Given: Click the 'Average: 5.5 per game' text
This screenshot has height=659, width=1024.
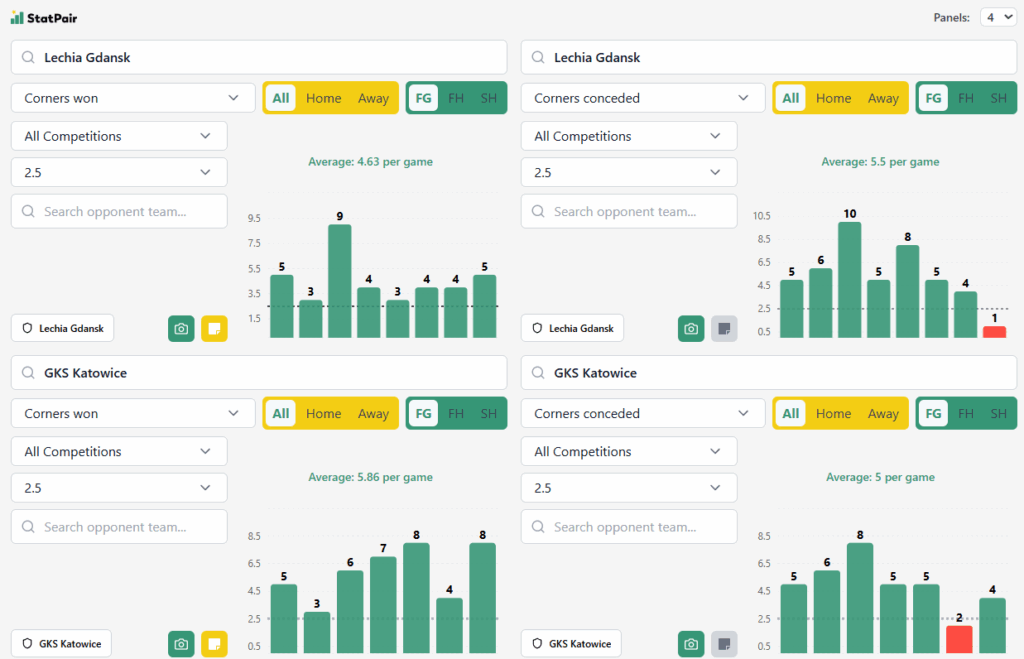Looking at the screenshot, I should 880,161.
